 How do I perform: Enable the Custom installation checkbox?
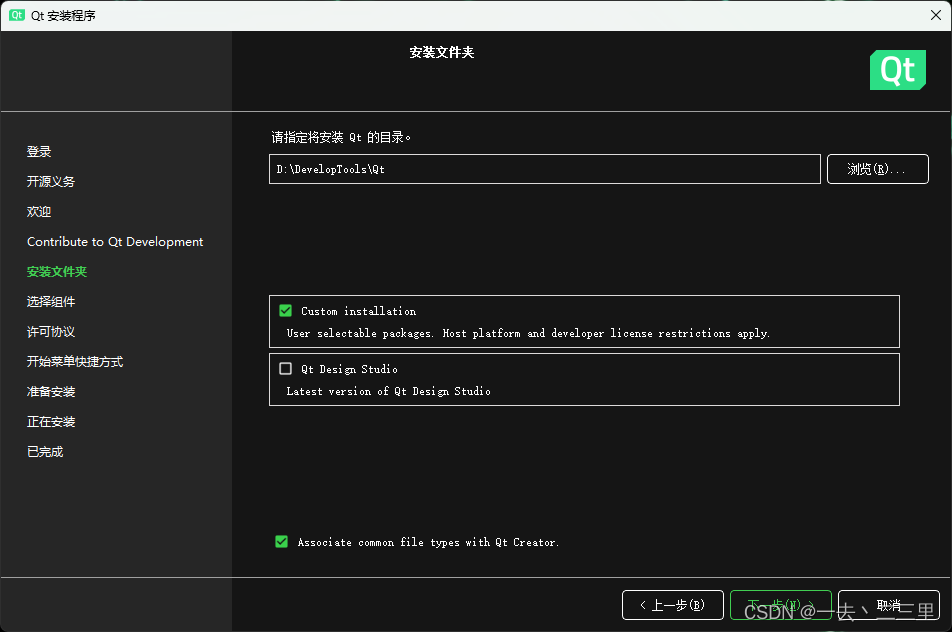(285, 311)
